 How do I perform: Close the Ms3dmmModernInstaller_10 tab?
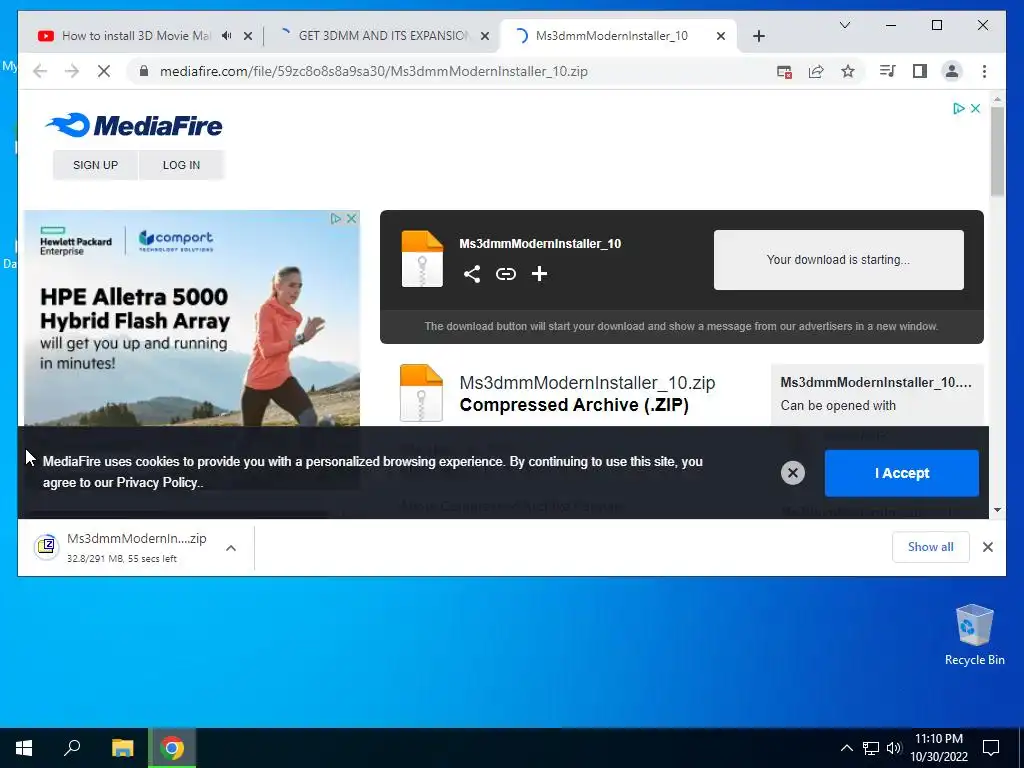pos(720,37)
